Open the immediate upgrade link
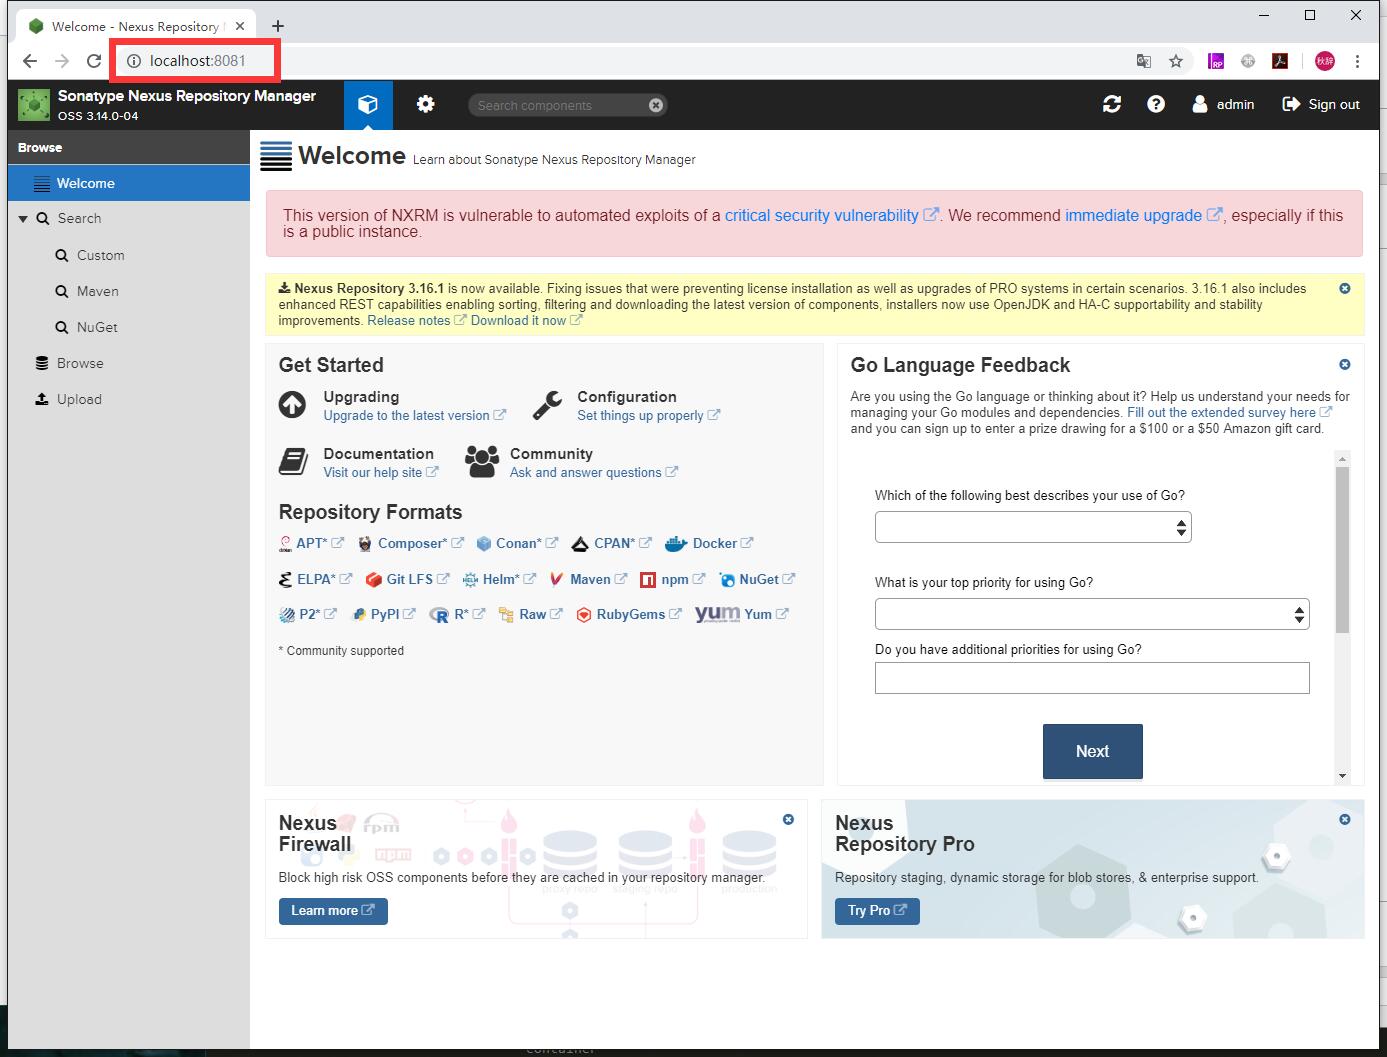Screen dimensions: 1387x1057 pyautogui.click(x=1143, y=215)
